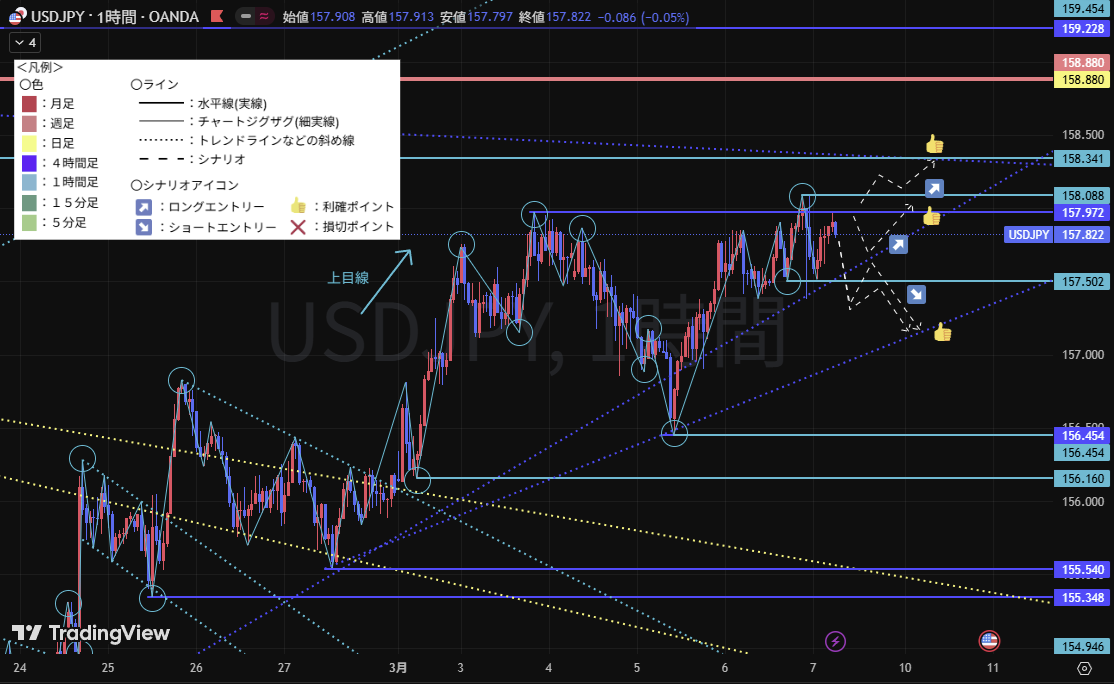Toggle the pink wavy-line pill indicator
The height and width of the screenshot is (684, 1114).
(x=264, y=17)
